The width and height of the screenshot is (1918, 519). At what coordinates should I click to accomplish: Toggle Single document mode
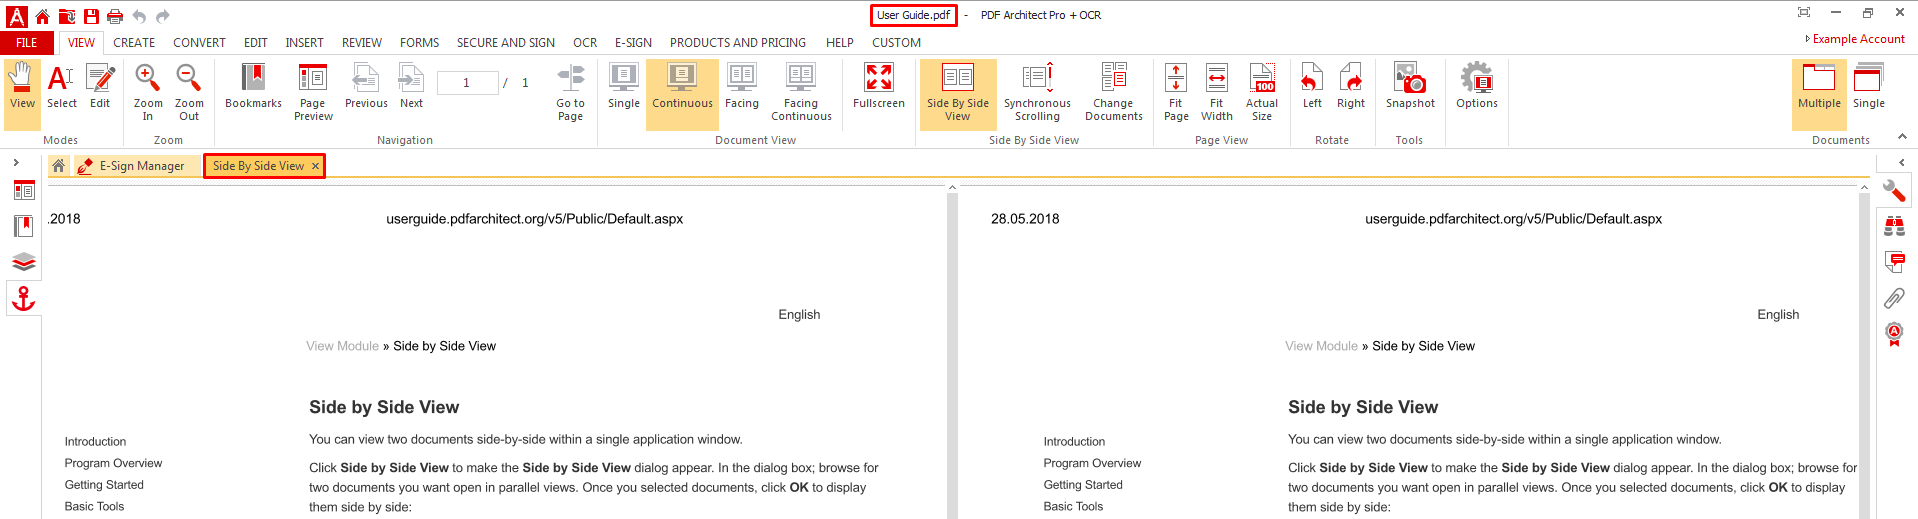click(x=1868, y=87)
